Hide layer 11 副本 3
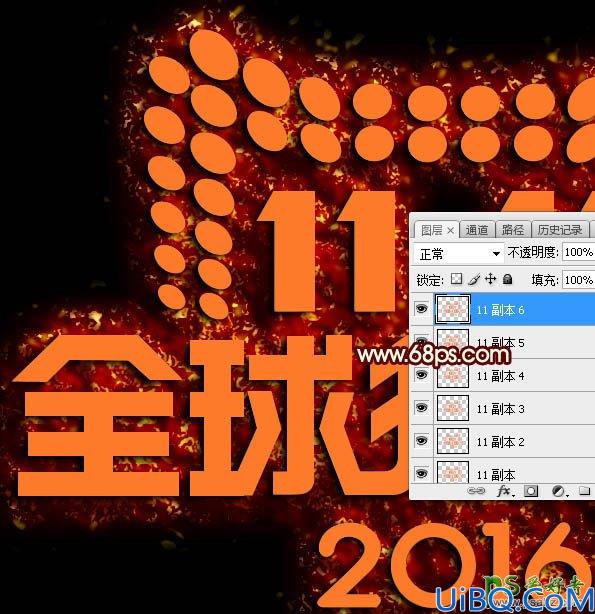 point(421,408)
